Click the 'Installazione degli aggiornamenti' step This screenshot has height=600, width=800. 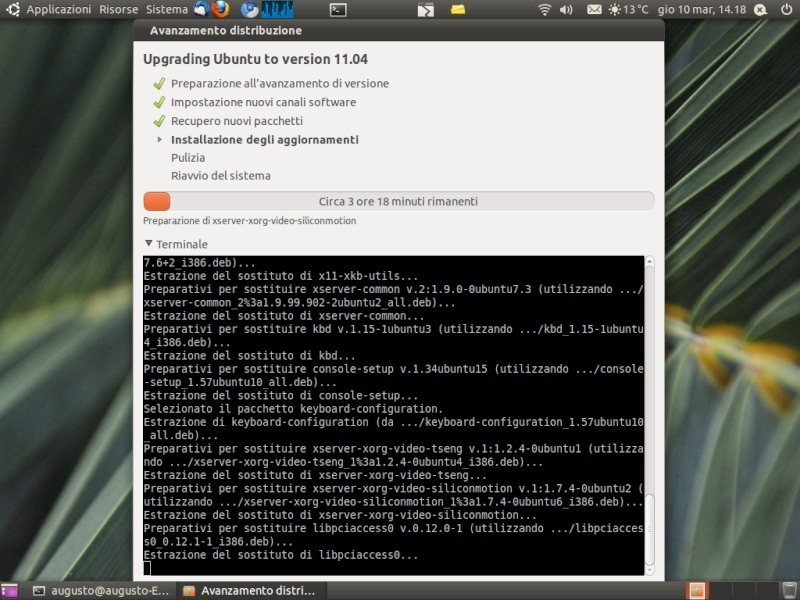[x=264, y=140]
